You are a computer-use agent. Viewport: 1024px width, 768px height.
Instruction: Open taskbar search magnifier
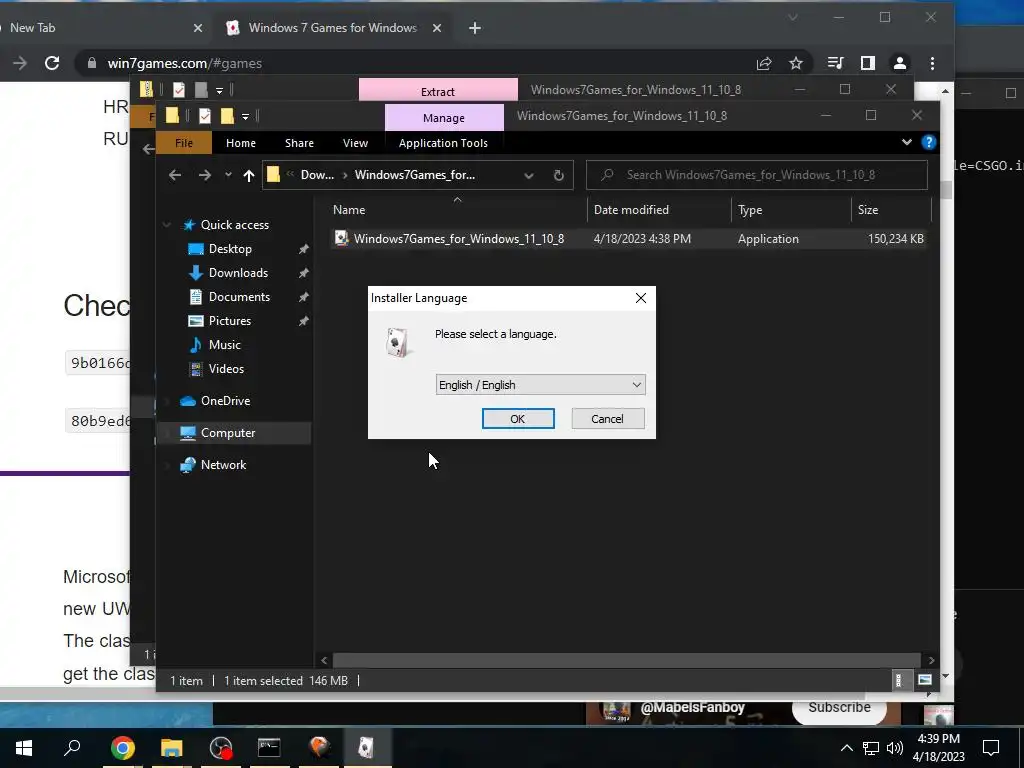(x=72, y=748)
